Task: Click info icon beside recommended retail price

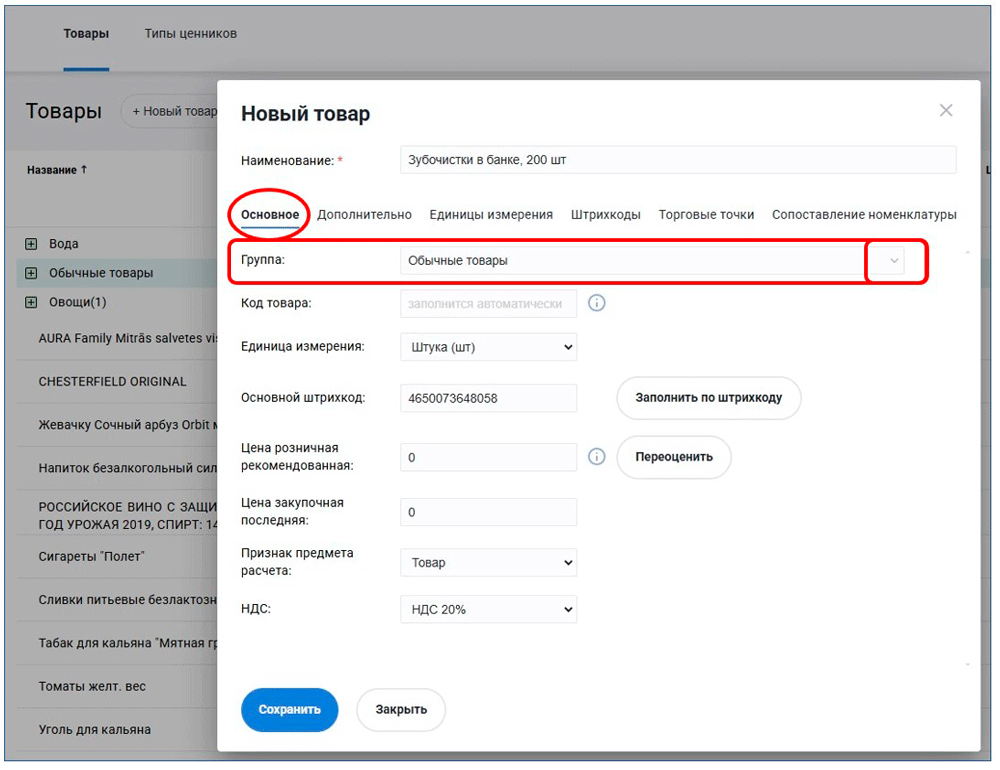Action: point(597,457)
